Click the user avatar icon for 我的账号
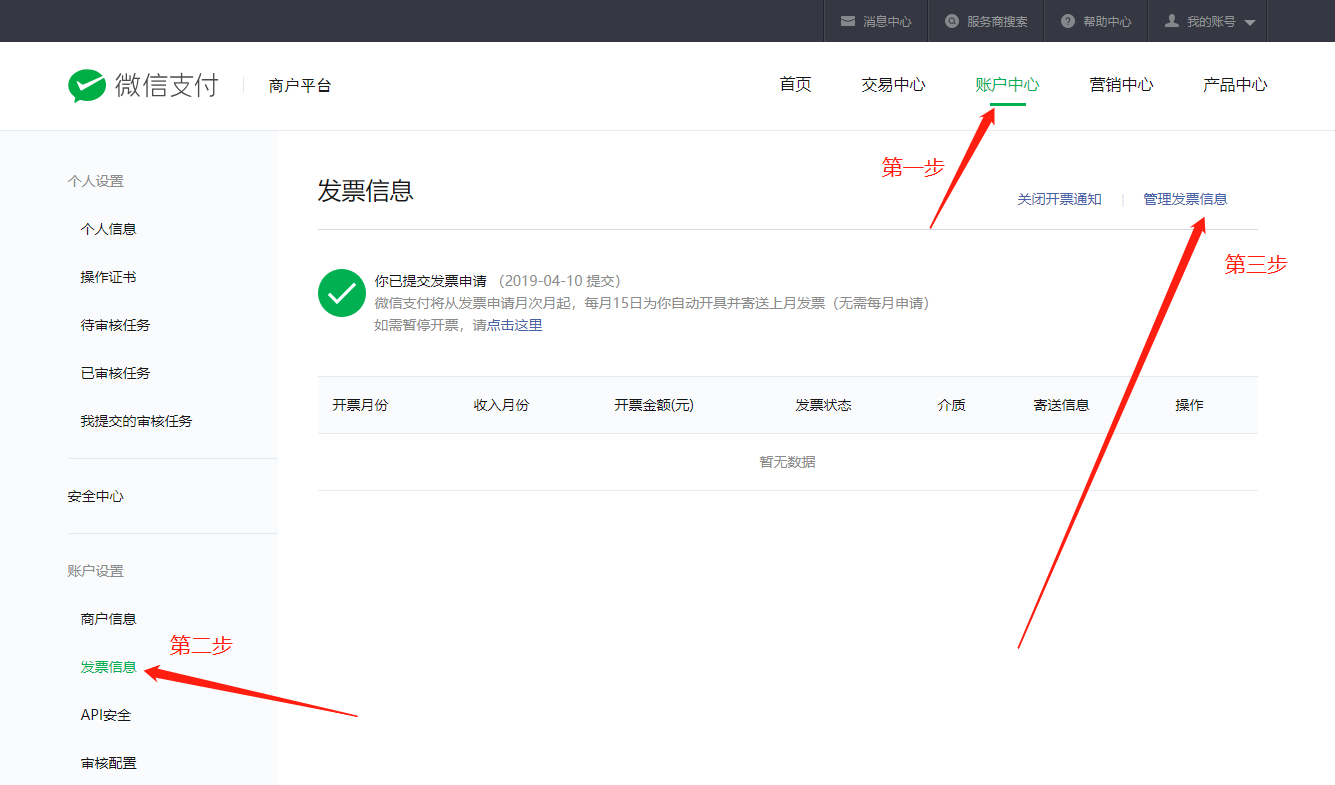The width and height of the screenshot is (1335, 785). click(1172, 21)
